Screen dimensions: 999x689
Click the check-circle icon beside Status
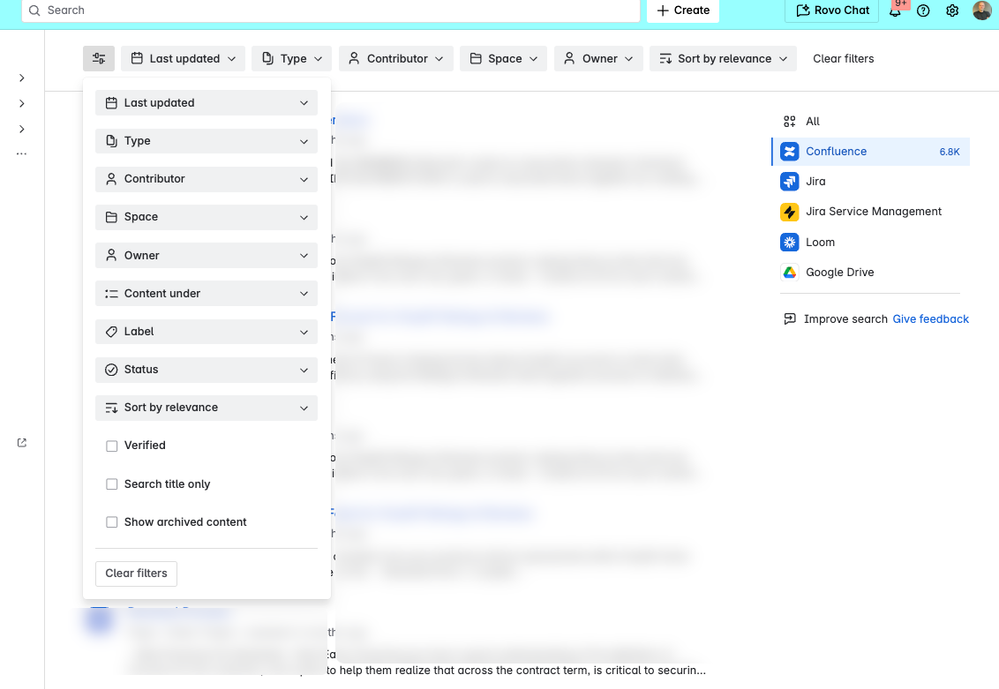(111, 370)
